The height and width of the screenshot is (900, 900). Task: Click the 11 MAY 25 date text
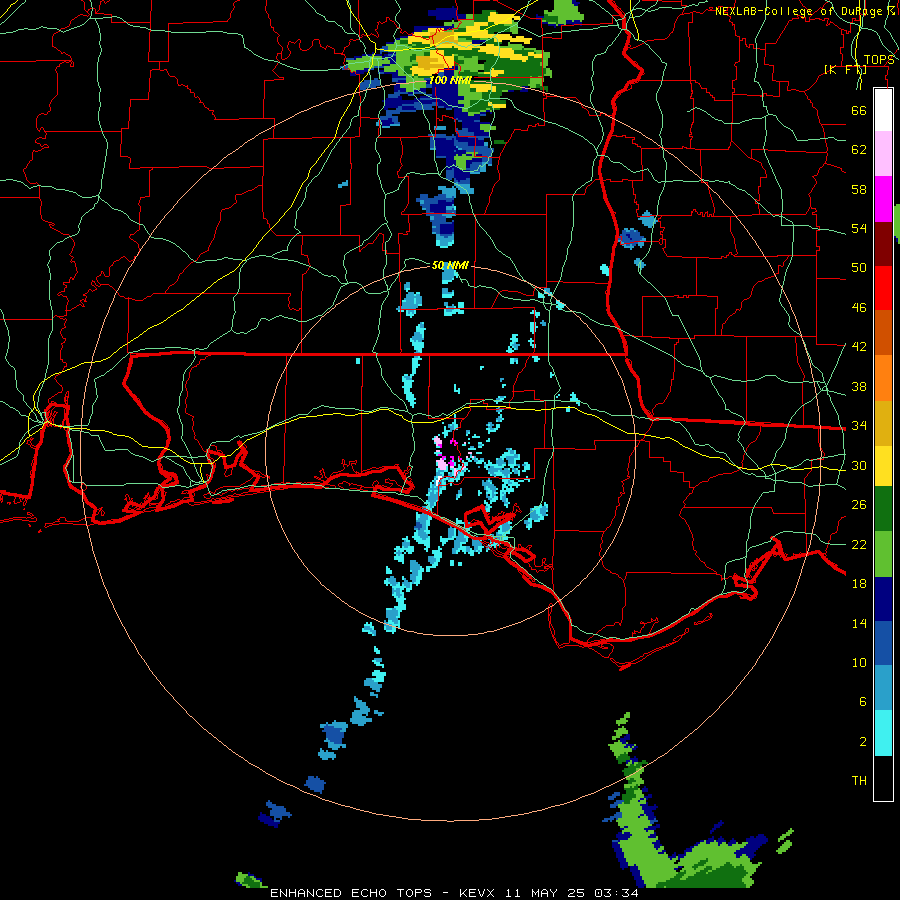(x=547, y=893)
